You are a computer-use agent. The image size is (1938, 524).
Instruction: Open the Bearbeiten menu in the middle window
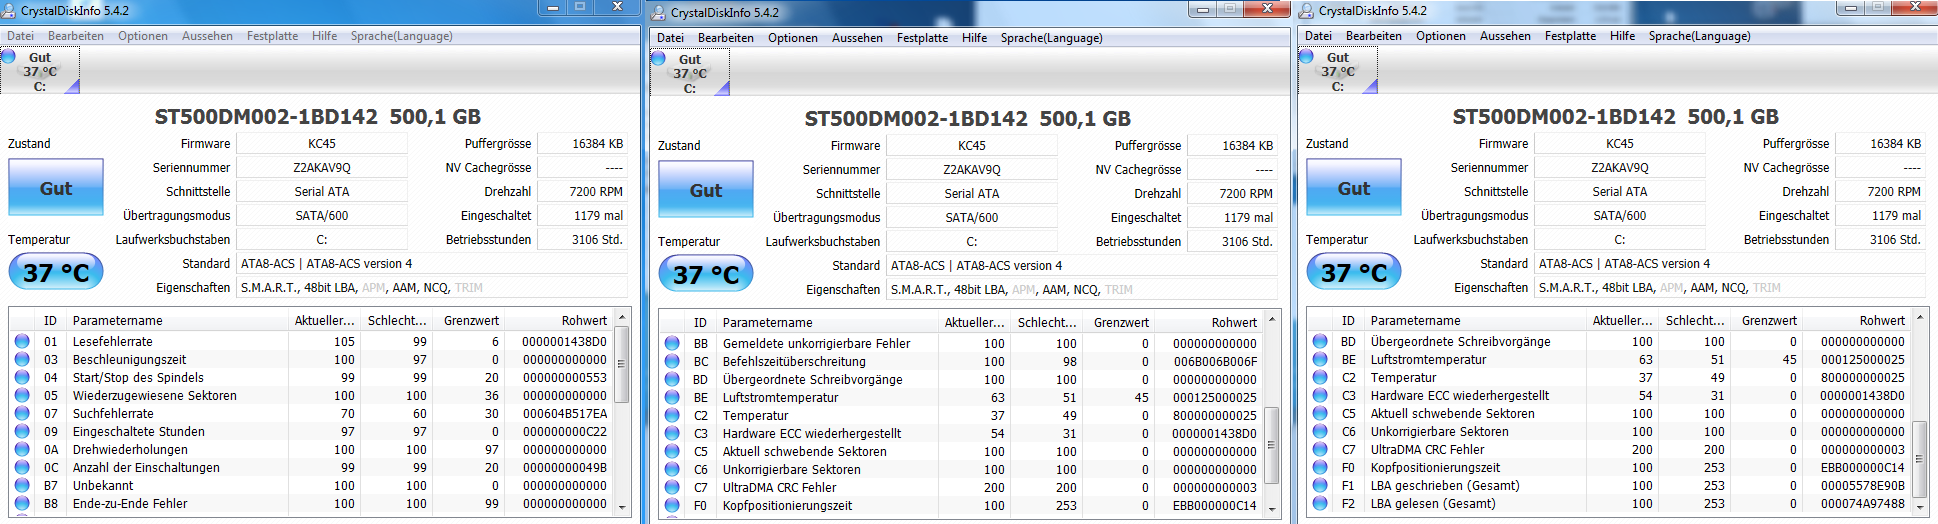click(726, 38)
